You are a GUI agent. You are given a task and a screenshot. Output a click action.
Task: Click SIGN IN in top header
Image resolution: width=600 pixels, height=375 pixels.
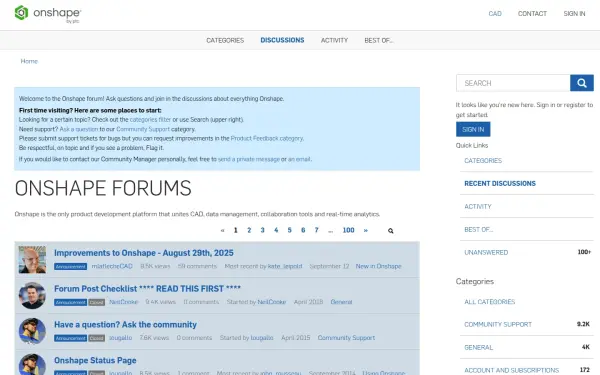574,14
